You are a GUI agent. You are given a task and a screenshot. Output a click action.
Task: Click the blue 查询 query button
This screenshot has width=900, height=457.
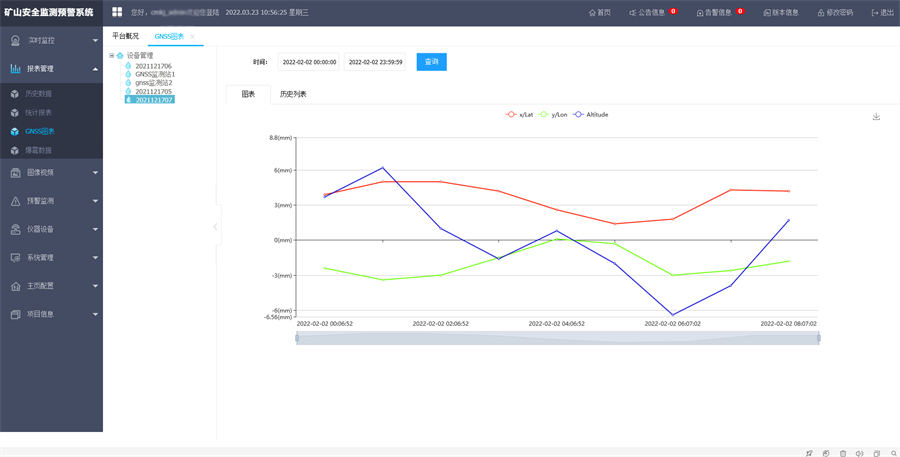coord(431,62)
